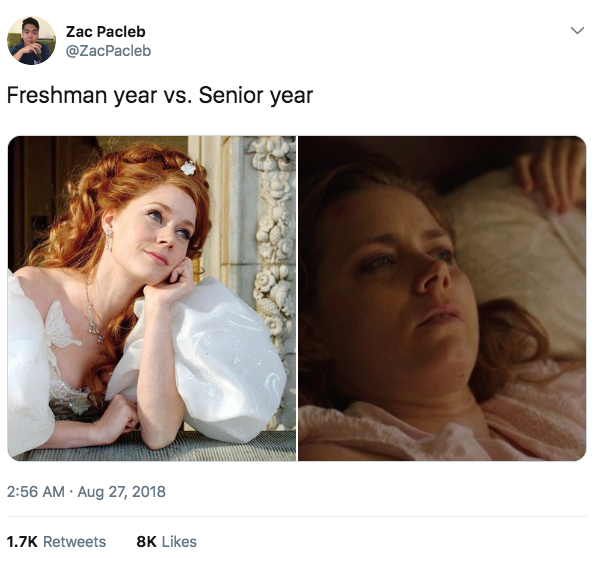595x562 pixels.
Task: View the 8K likes count
Action: [x=146, y=542]
